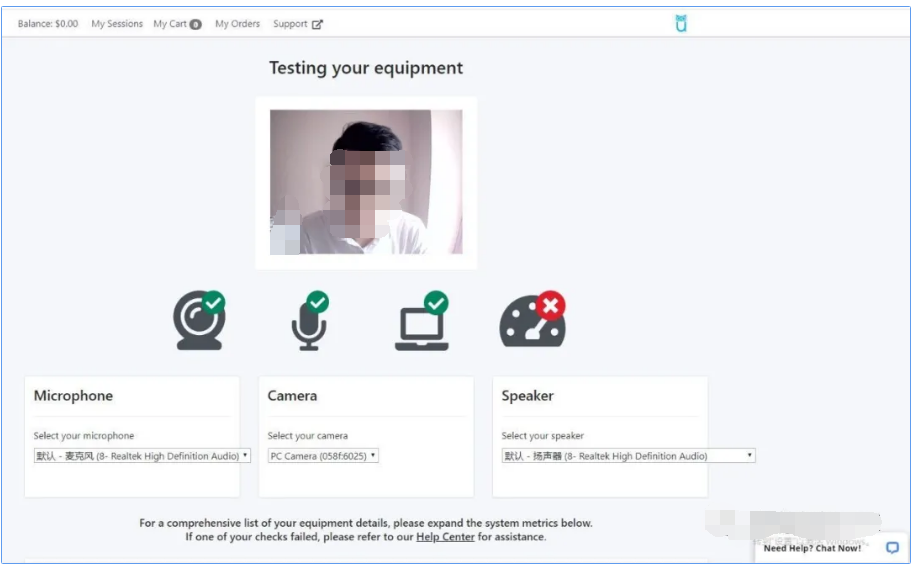
Task: Click the Speaker panel heading
Action: pos(527,396)
